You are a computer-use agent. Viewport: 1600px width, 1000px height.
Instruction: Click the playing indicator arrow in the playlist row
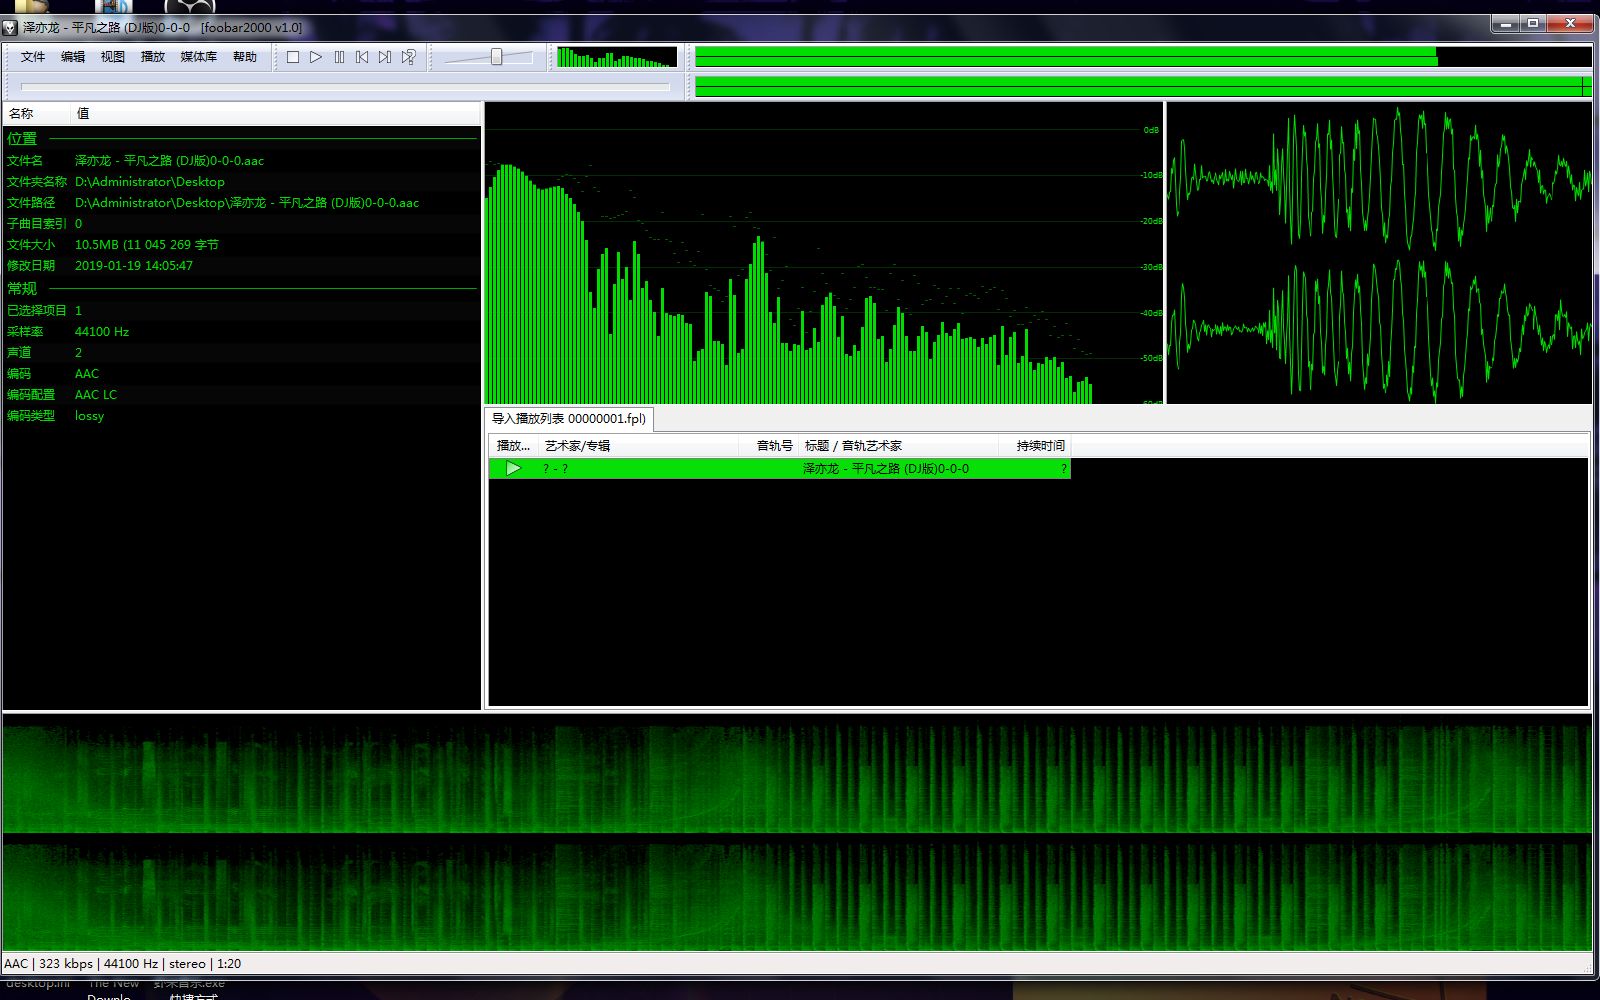coord(513,468)
